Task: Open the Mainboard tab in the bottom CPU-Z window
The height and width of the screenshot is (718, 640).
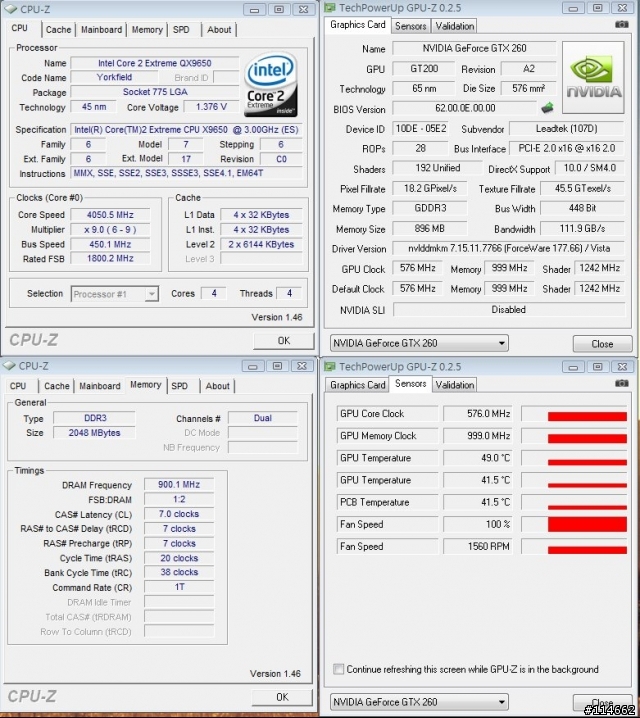Action: click(x=100, y=386)
